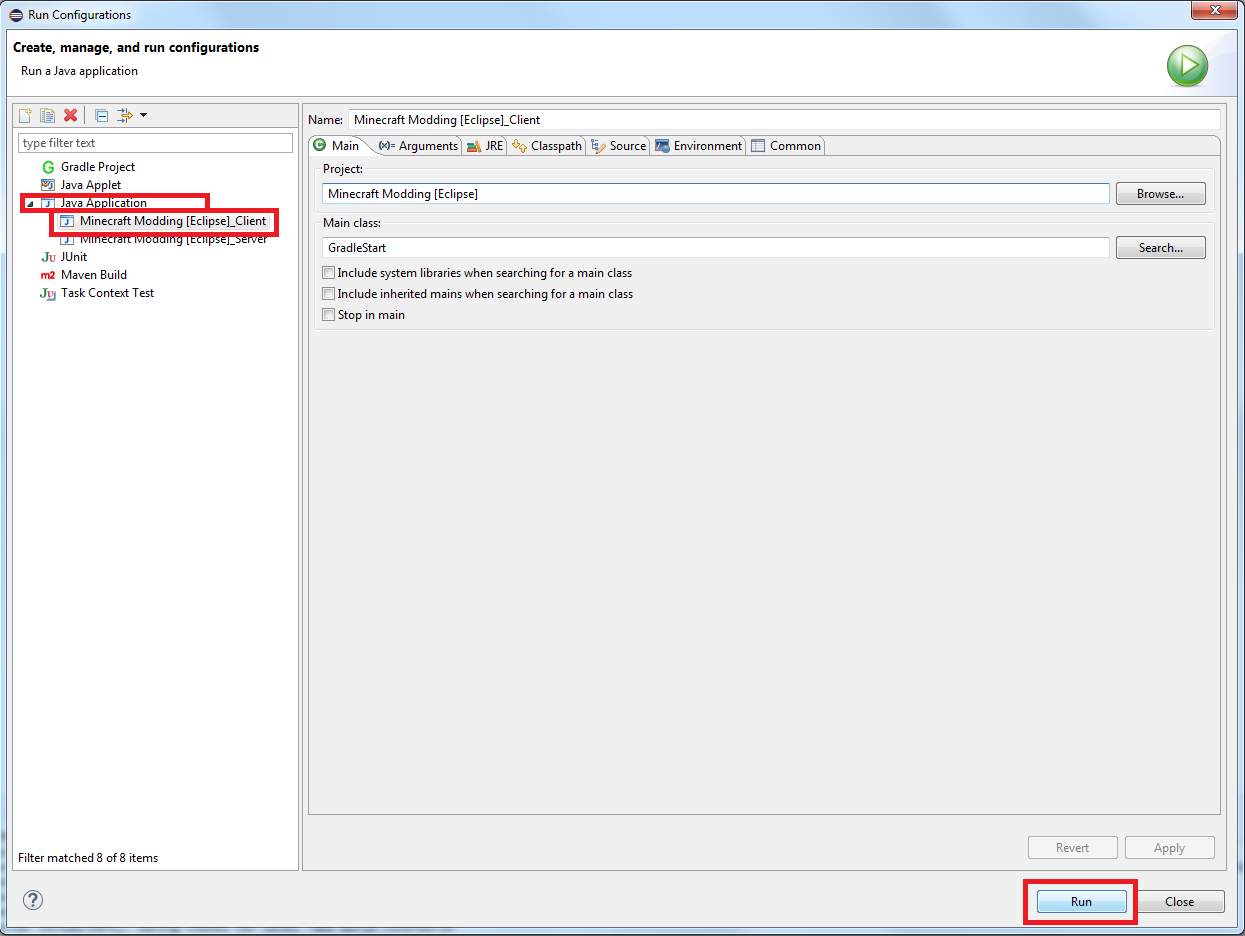The width and height of the screenshot is (1245, 936).
Task: Check Include inherited mains option
Action: pyautogui.click(x=329, y=294)
